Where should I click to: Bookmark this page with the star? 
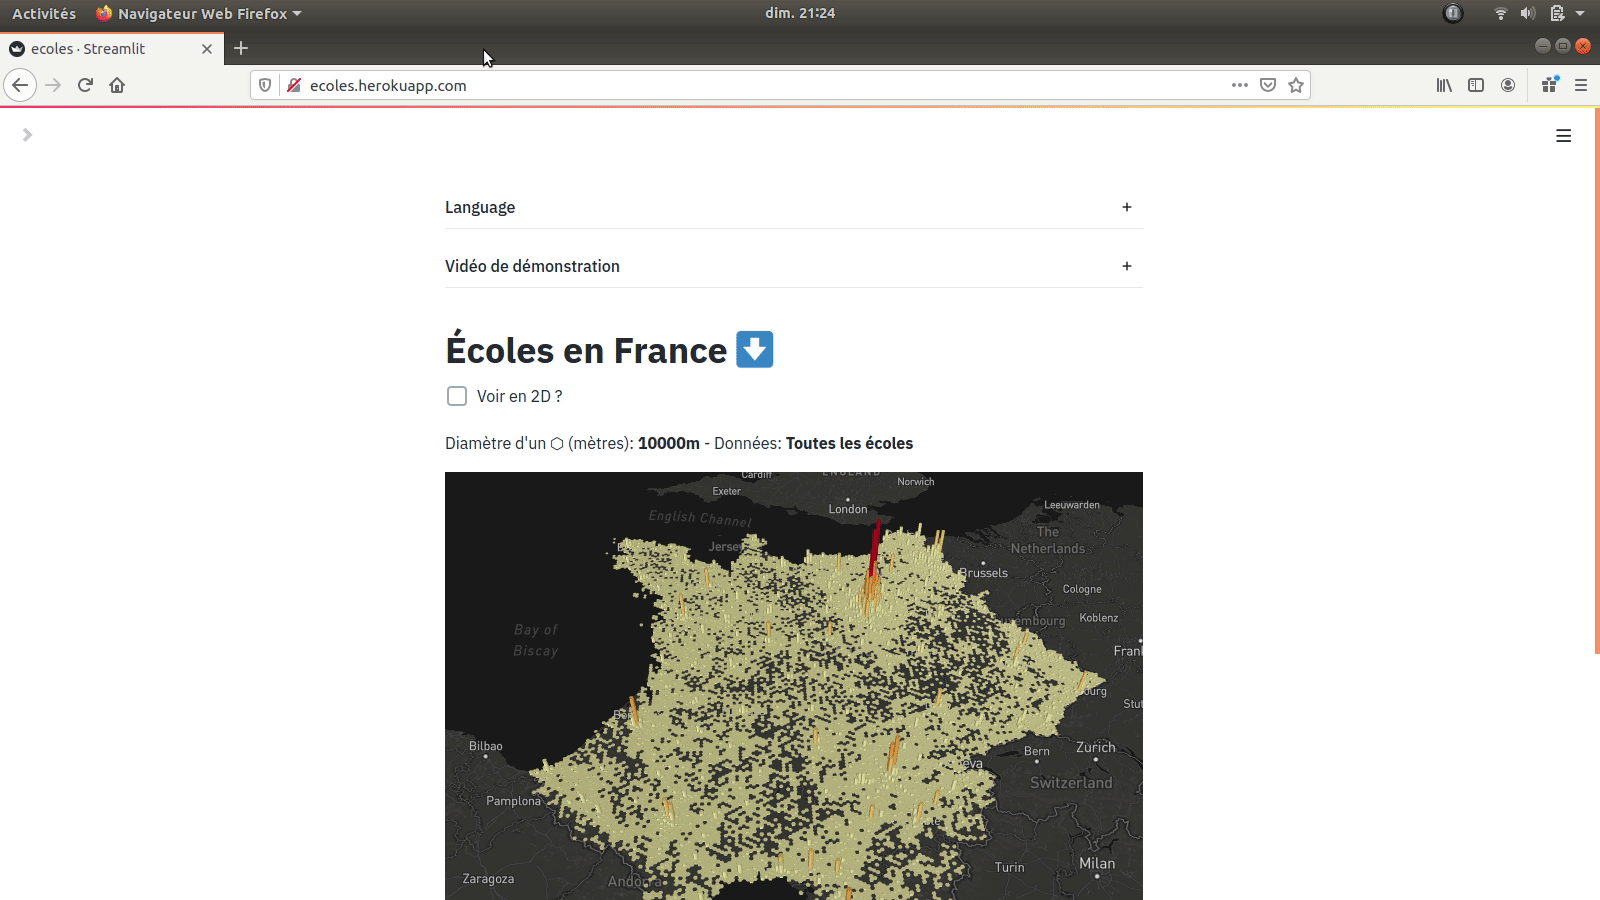[1296, 85]
